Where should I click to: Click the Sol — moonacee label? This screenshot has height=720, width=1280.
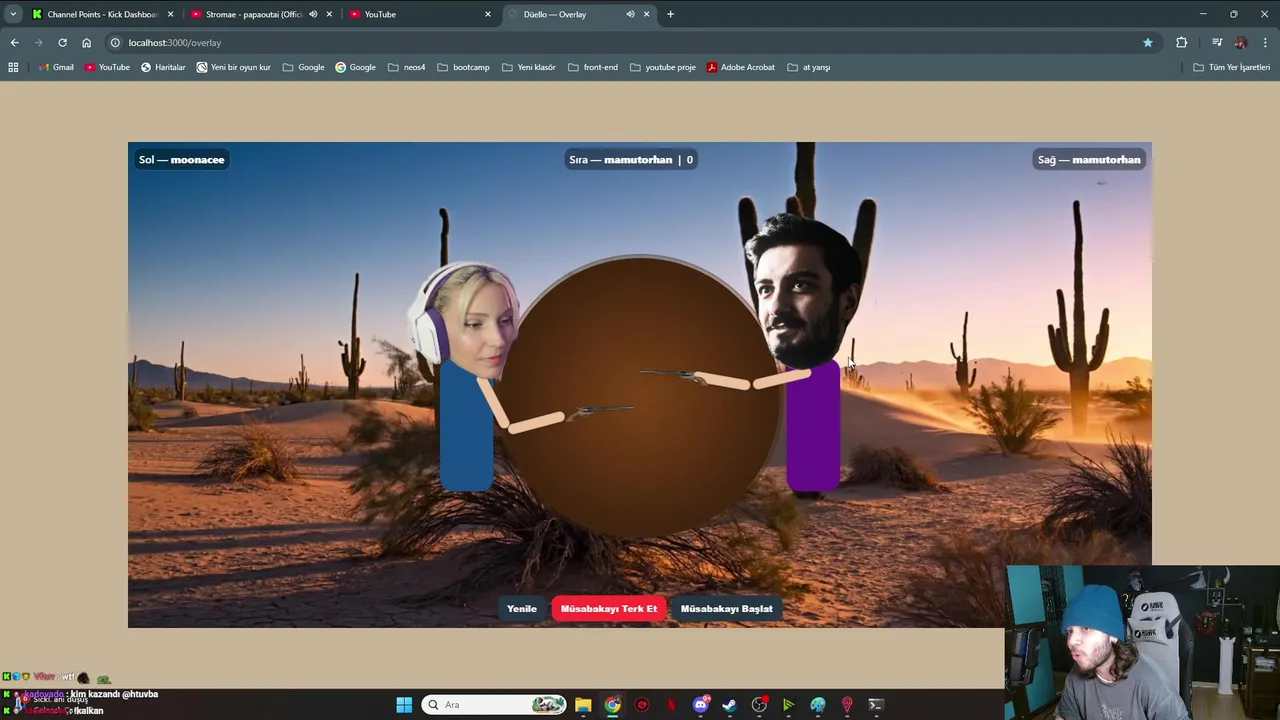click(182, 160)
